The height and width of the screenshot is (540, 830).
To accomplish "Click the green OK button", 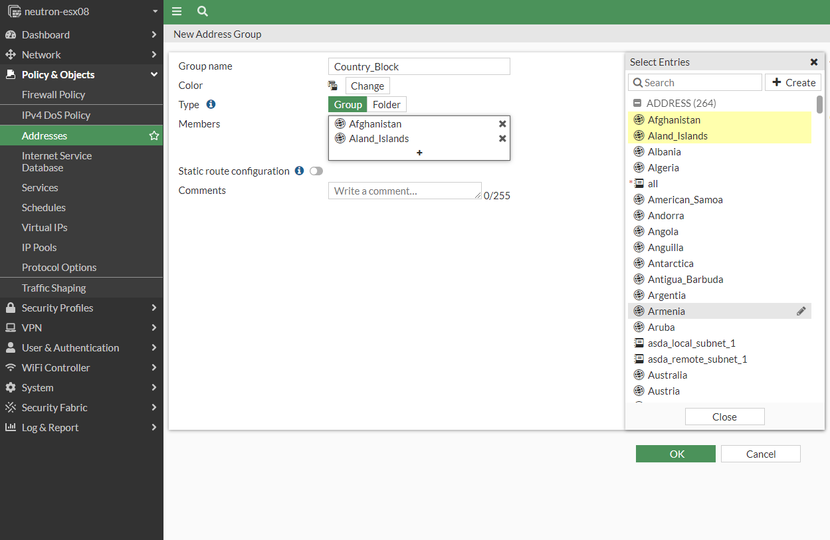I will [675, 454].
